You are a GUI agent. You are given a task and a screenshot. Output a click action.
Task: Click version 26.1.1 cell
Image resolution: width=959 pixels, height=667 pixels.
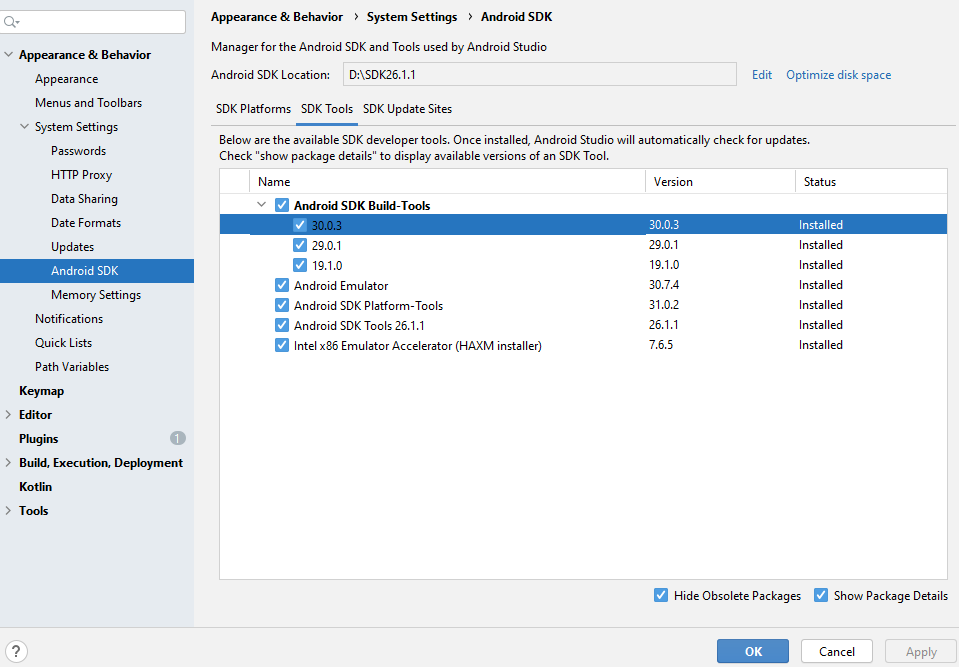coord(663,325)
